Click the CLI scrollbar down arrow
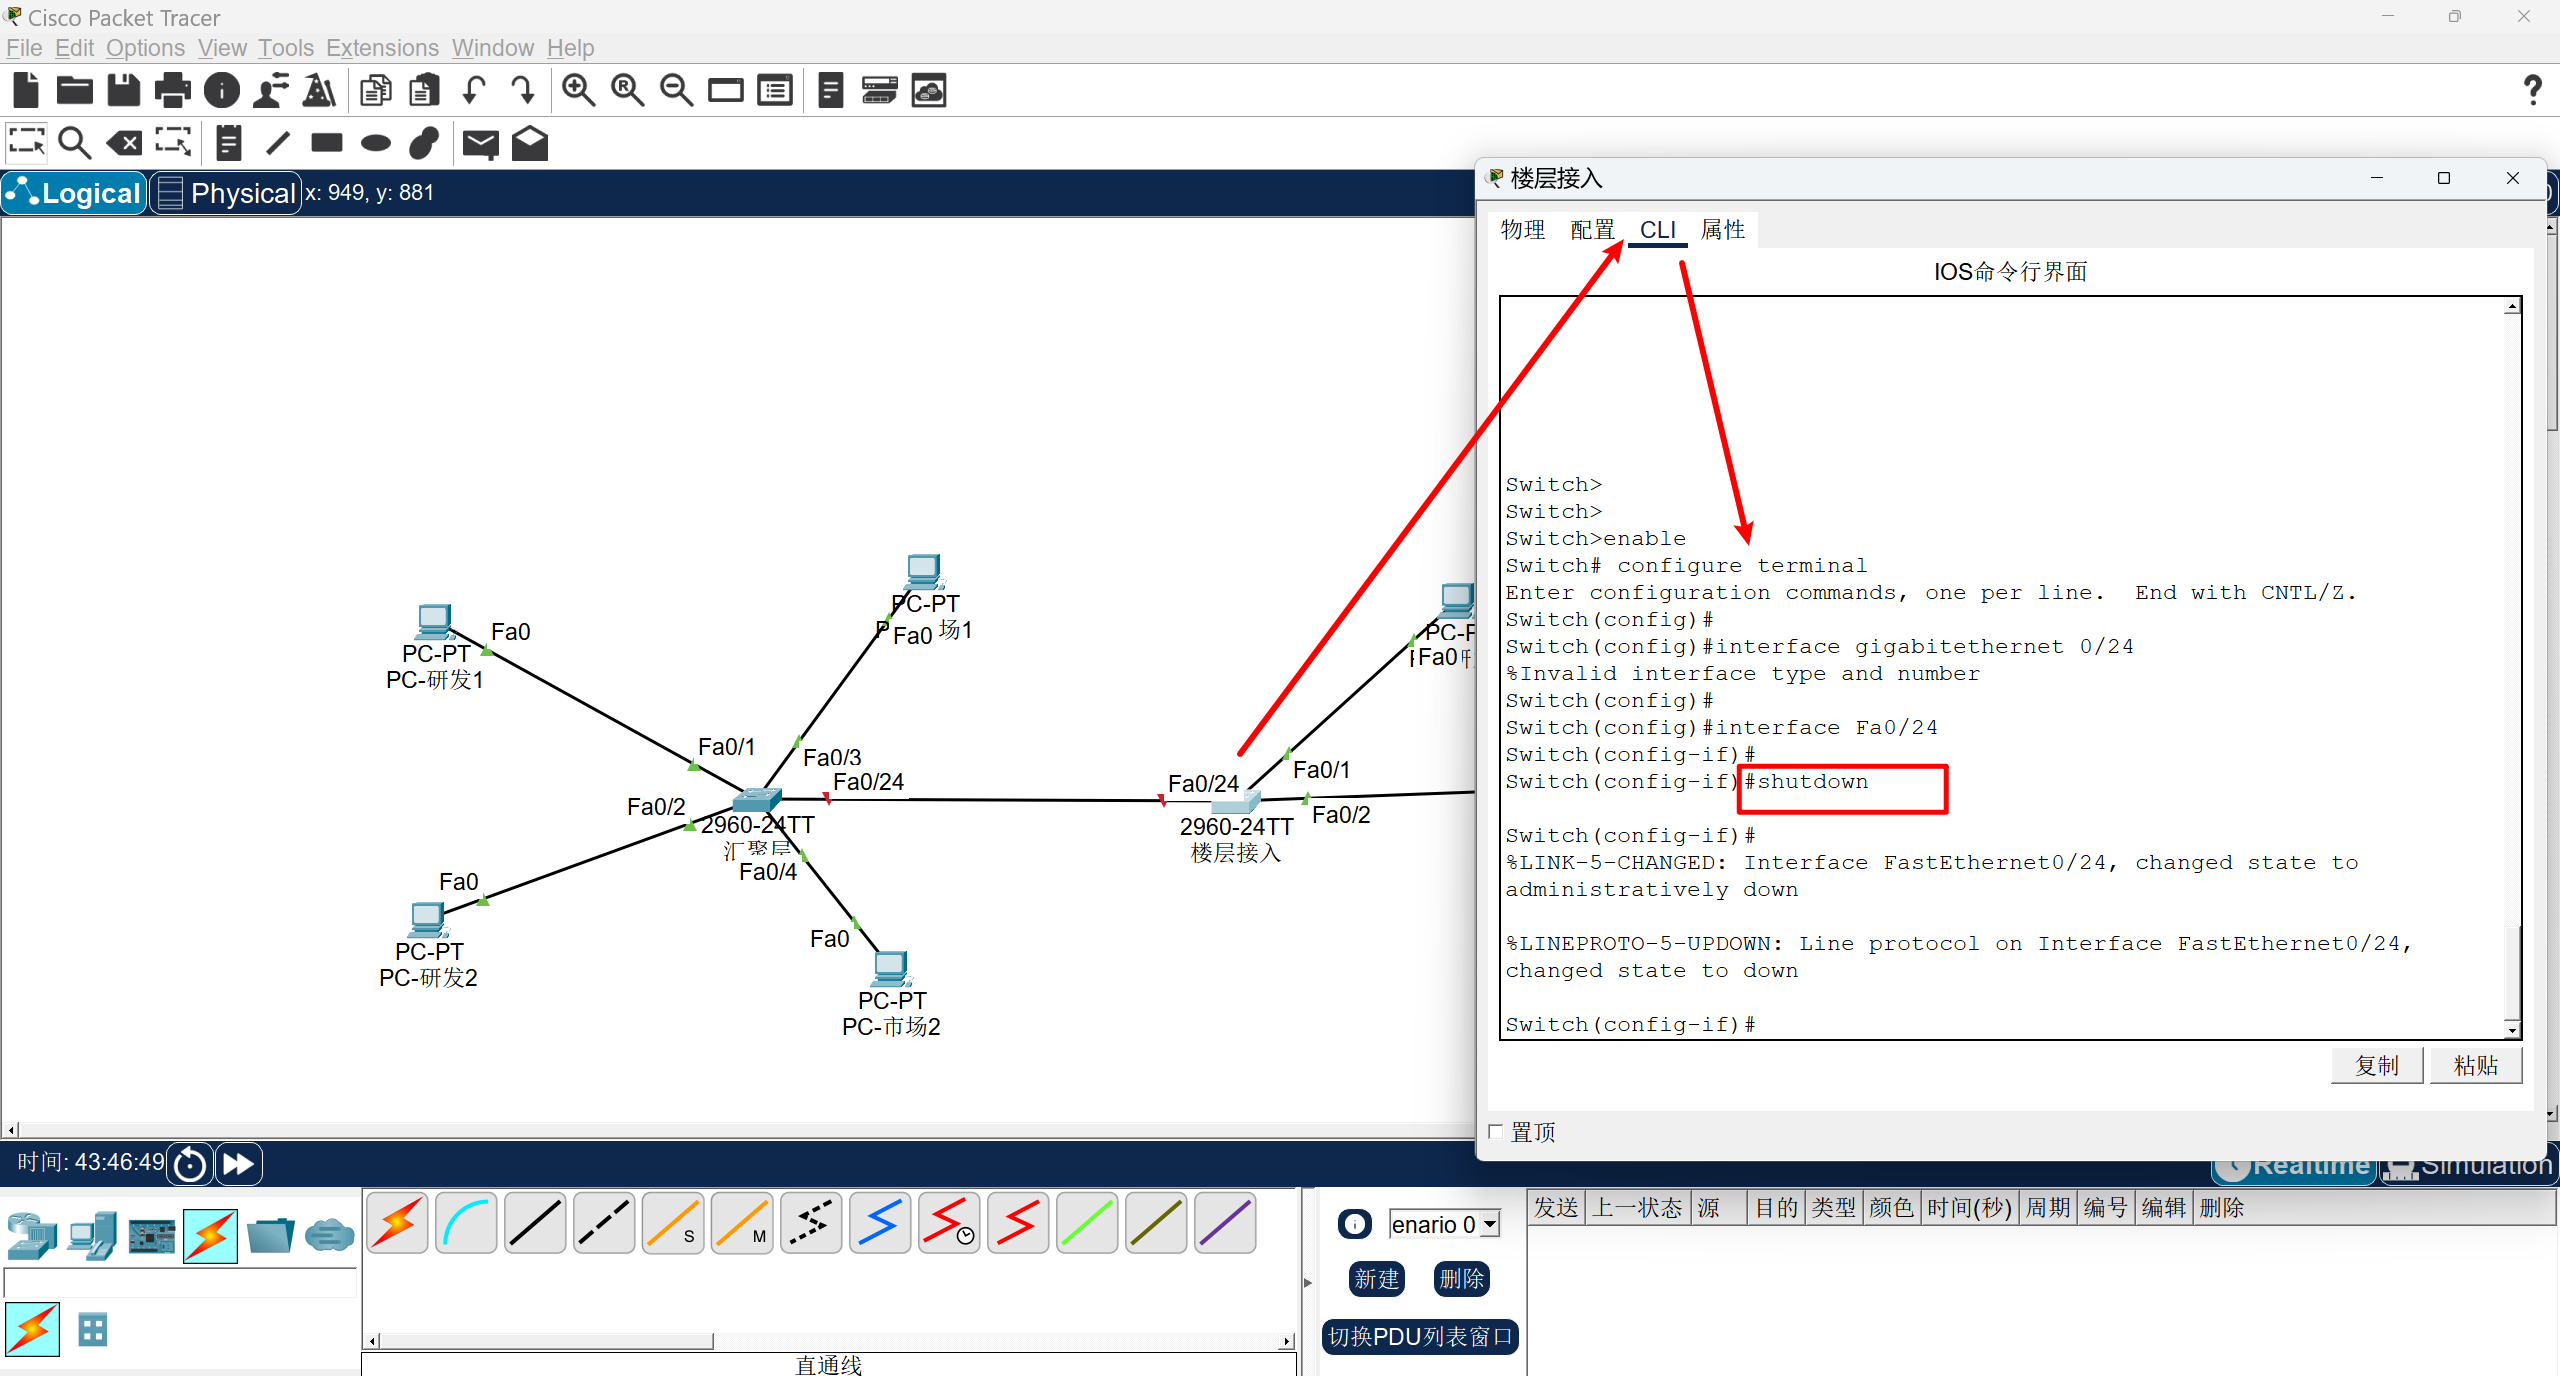 [2511, 1029]
